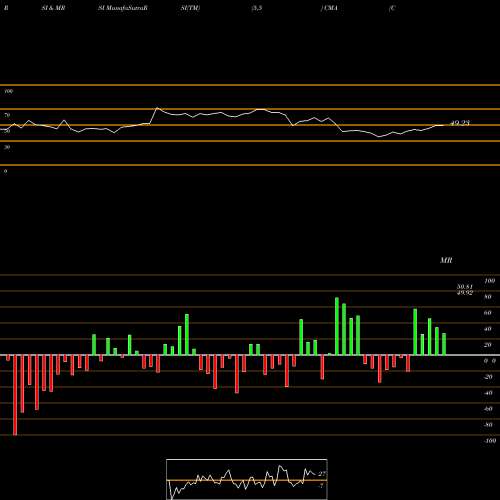The height and width of the screenshot is (500, 500).
Task: Click the 49.23 value on the RSI line
Action: 460,123
